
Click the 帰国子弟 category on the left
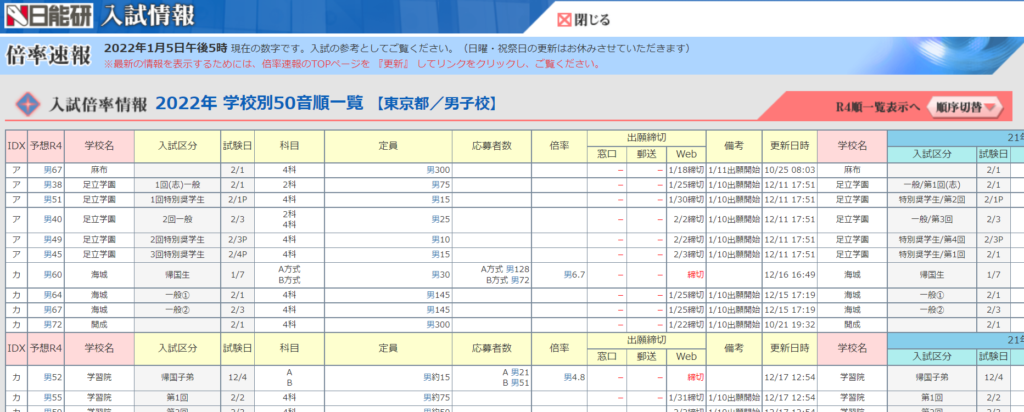178,377
